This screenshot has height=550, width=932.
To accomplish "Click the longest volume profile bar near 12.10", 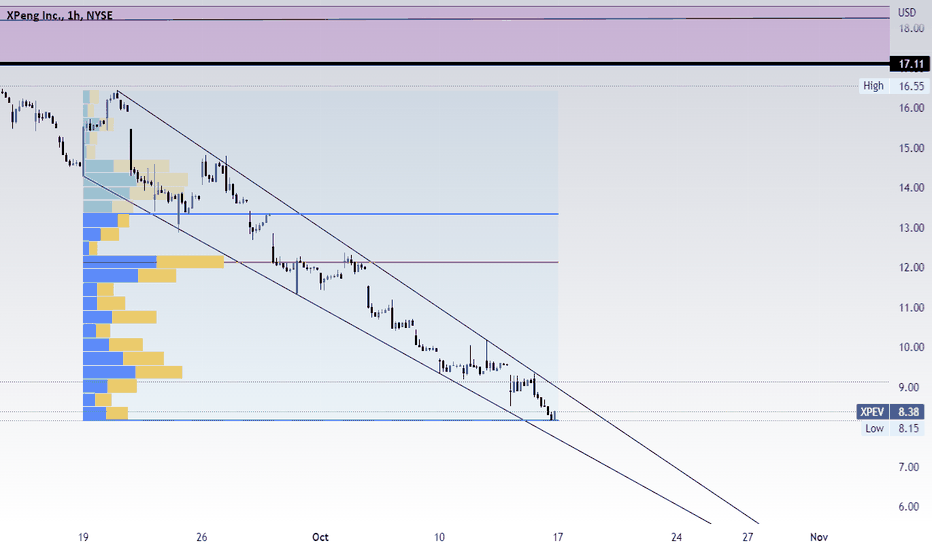I will tap(153, 262).
